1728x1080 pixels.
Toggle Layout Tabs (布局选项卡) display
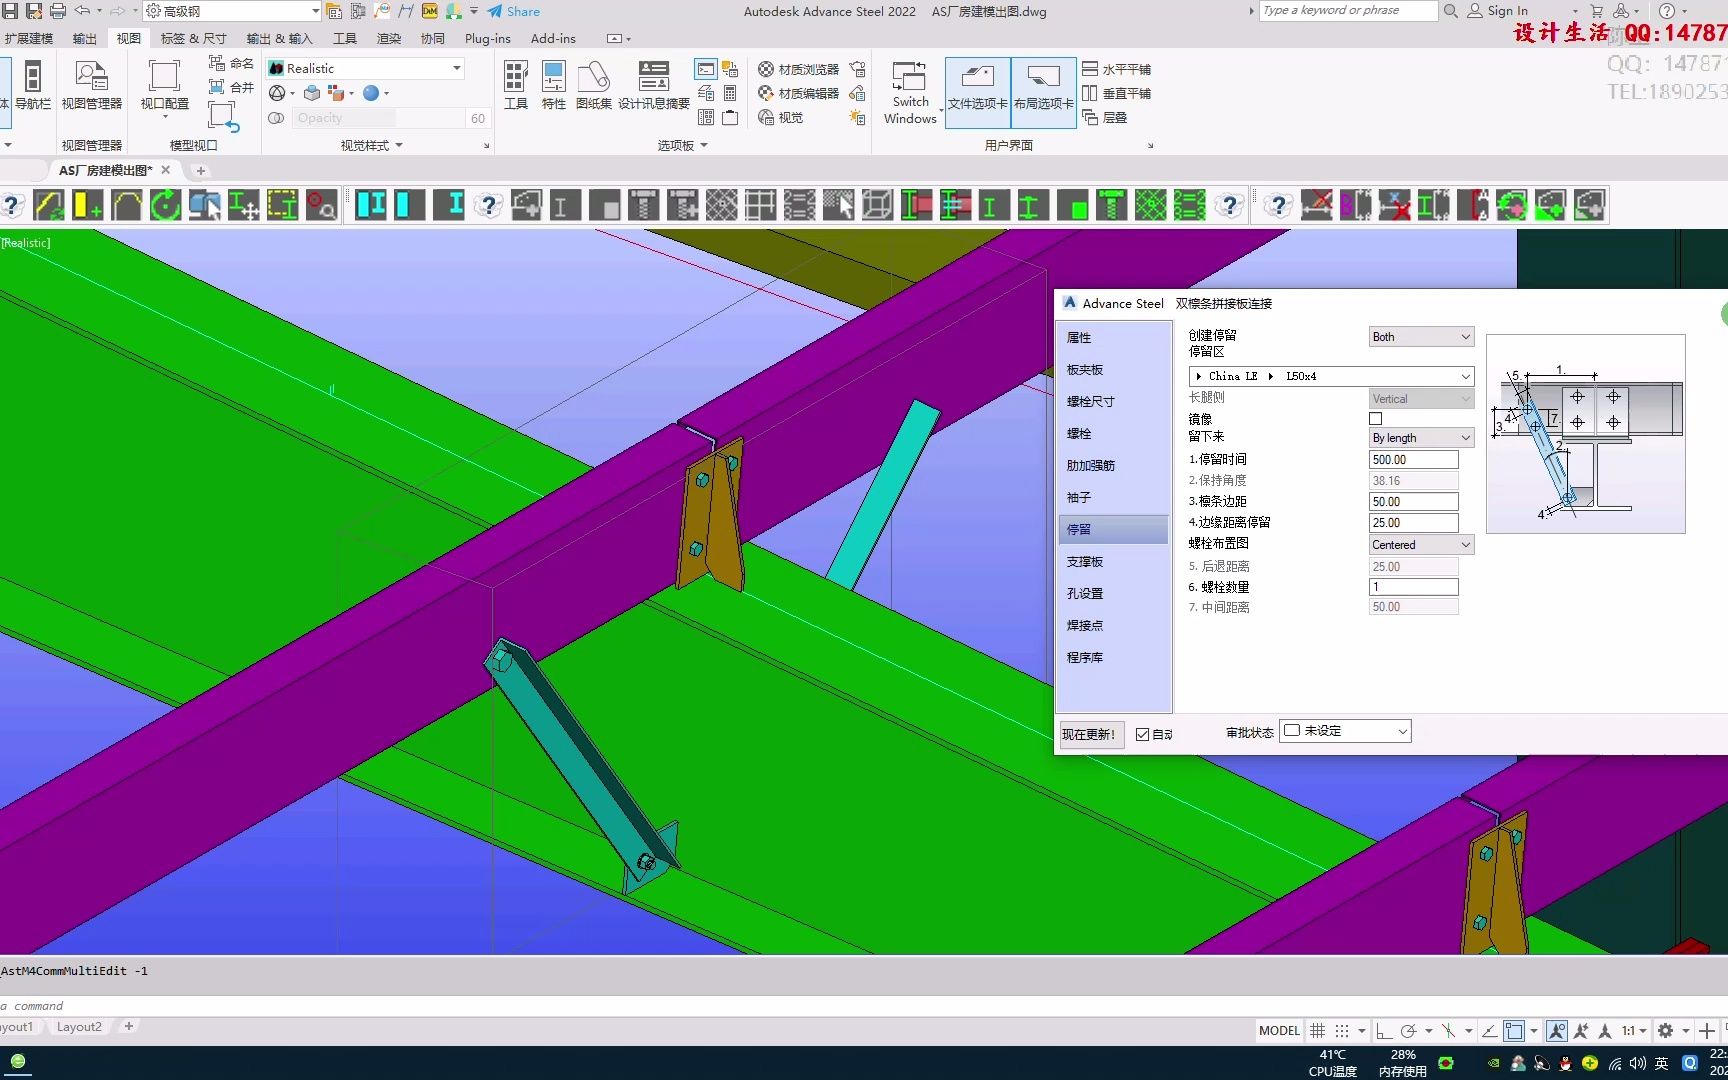1044,92
